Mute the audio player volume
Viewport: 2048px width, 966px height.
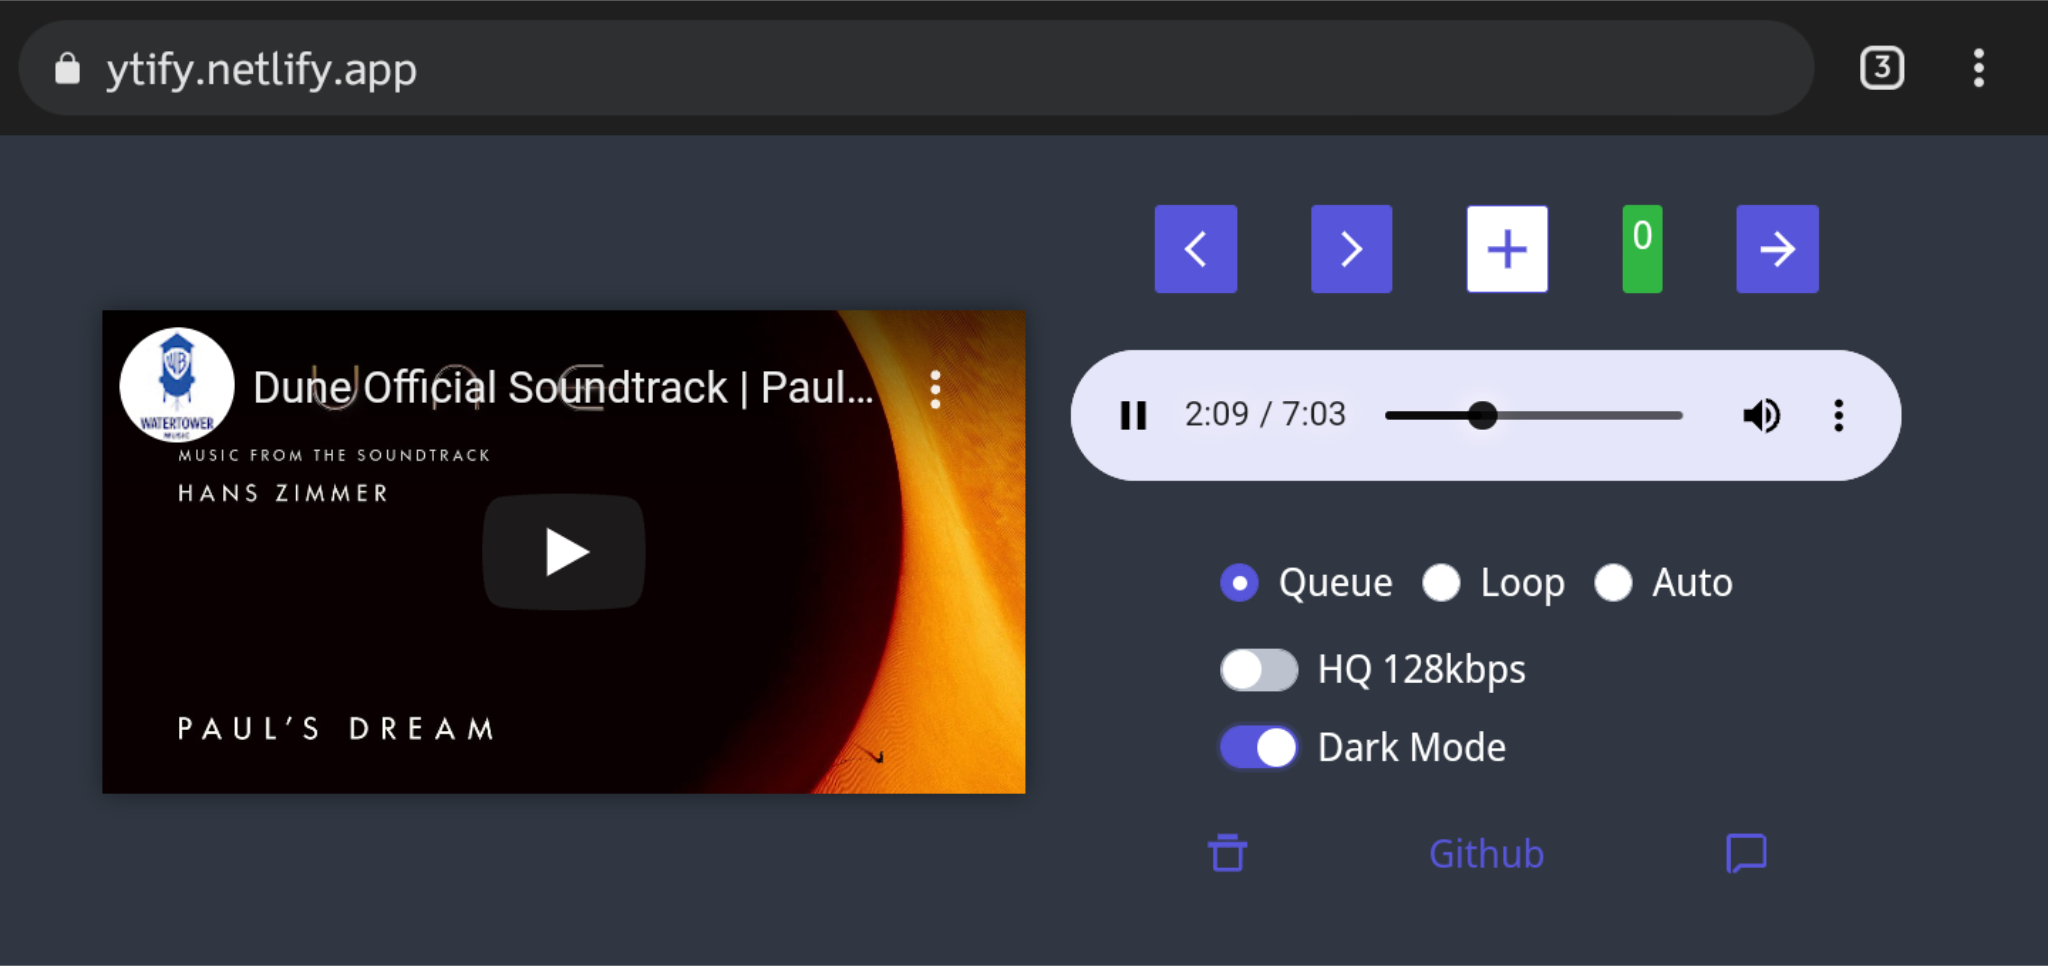(1761, 415)
